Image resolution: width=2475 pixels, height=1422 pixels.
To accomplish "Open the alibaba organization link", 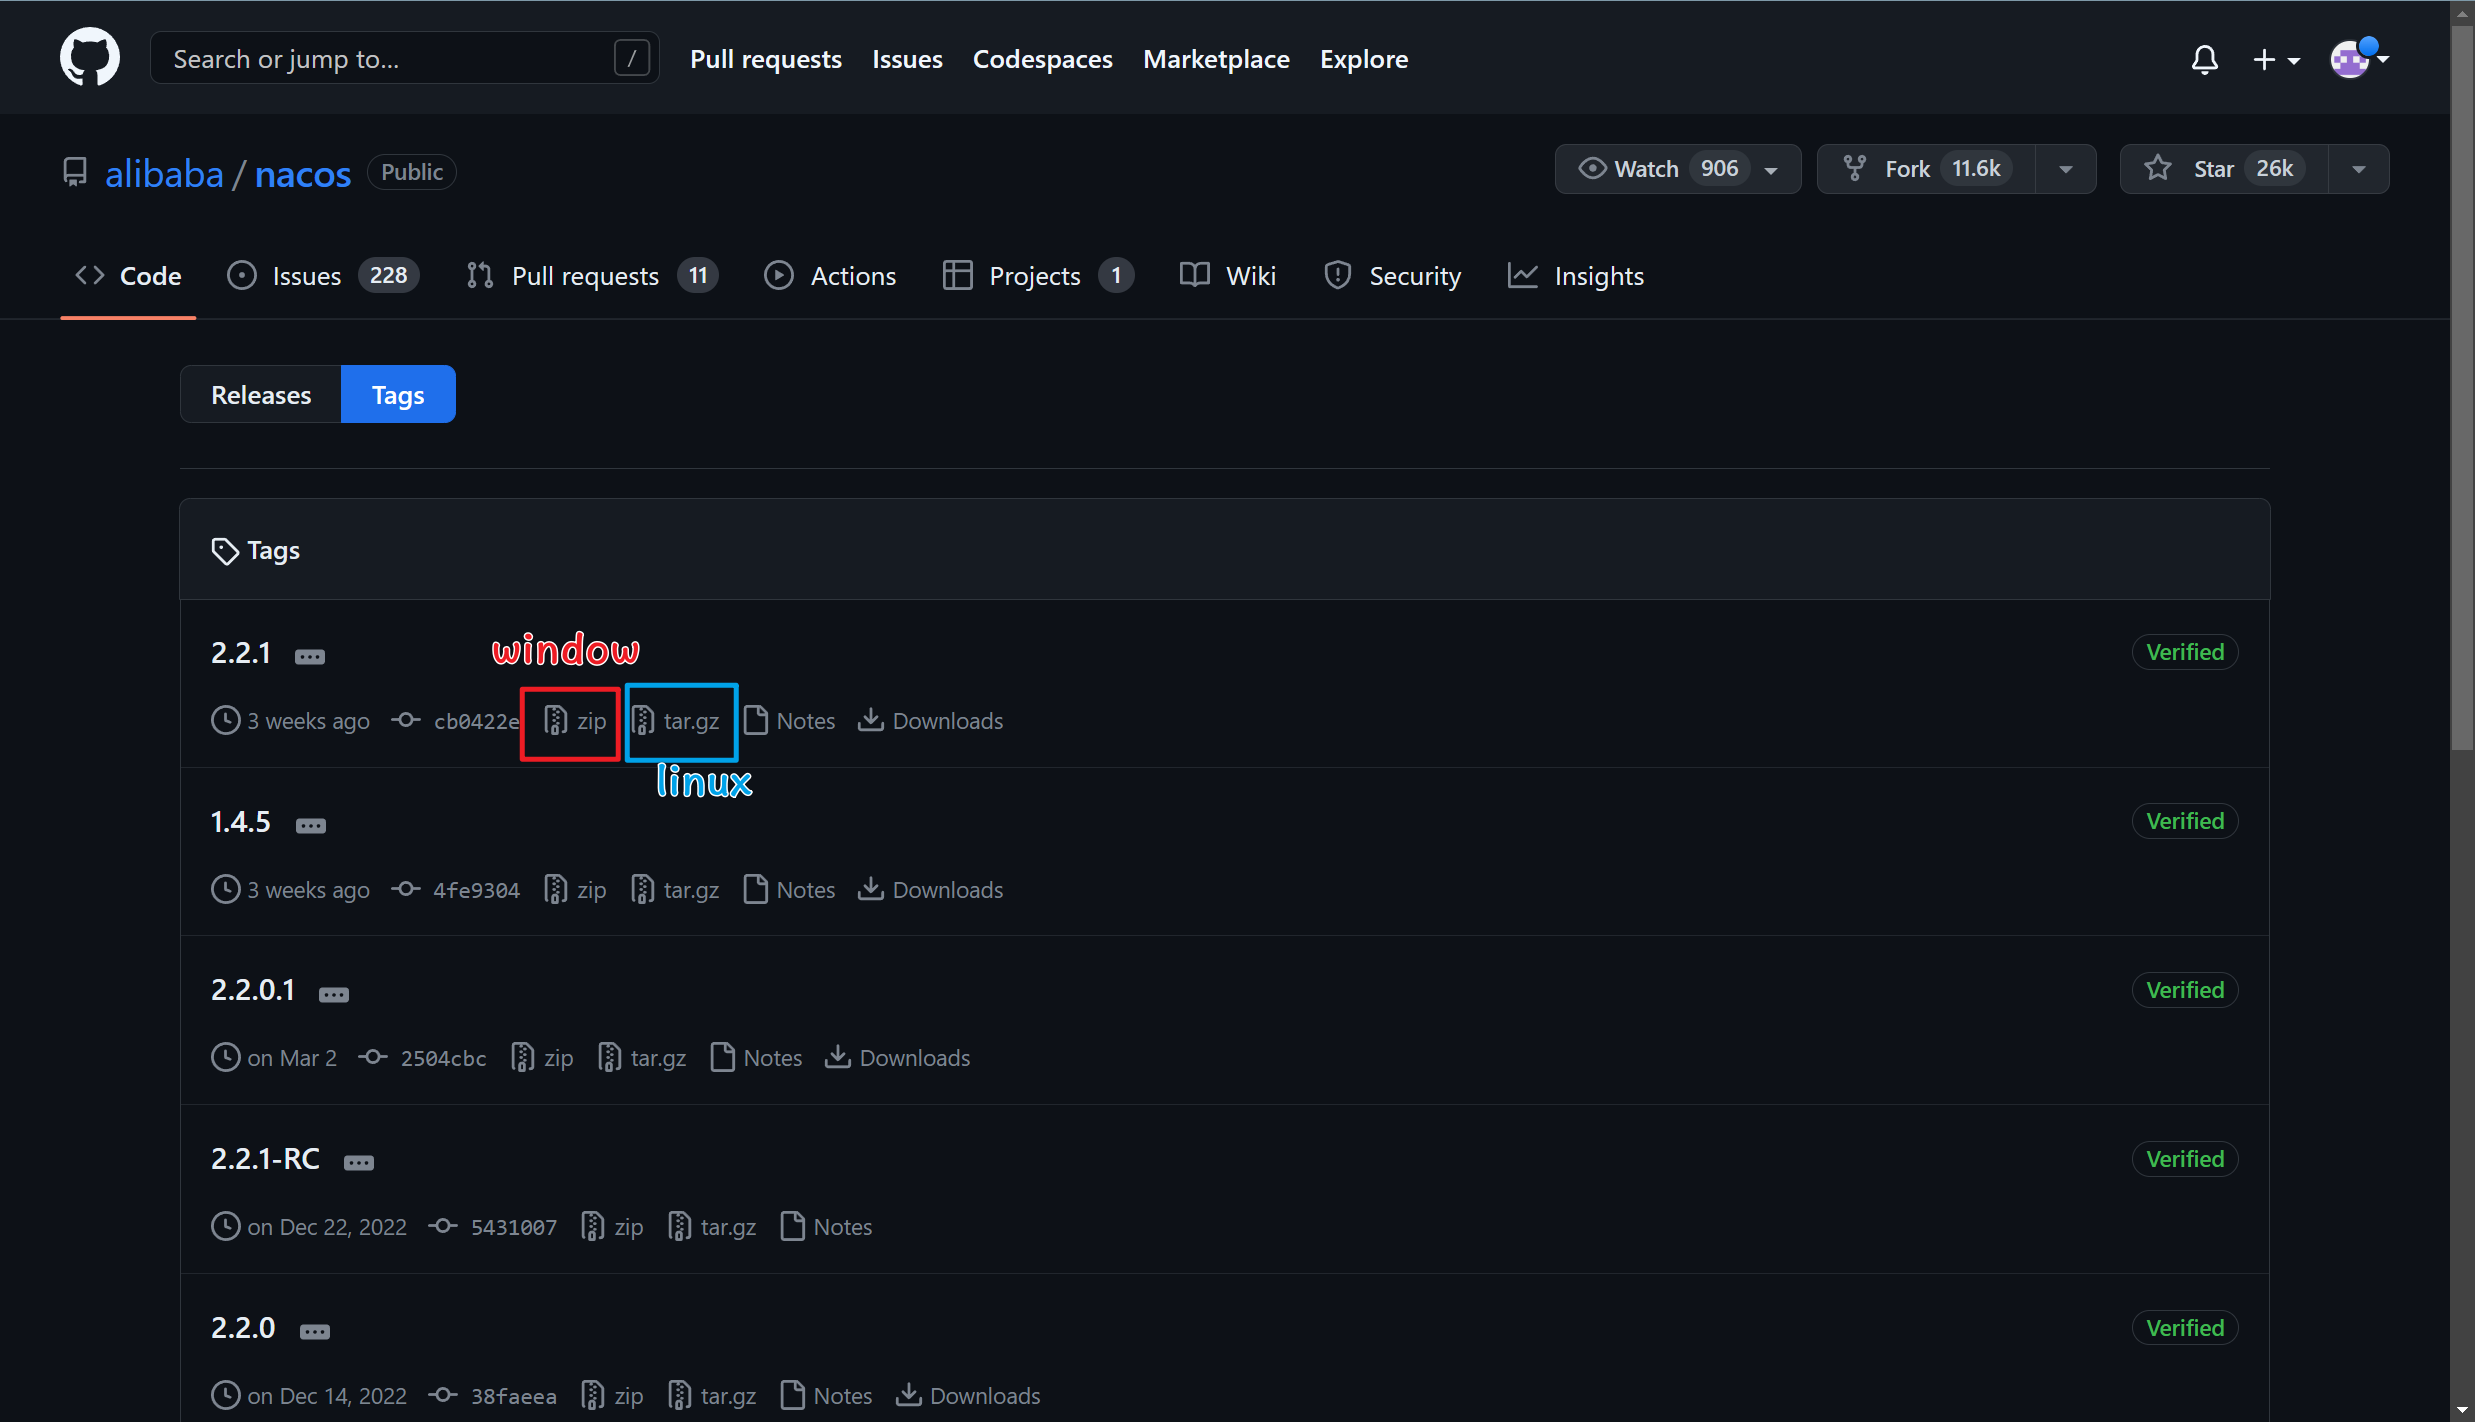I will [164, 174].
